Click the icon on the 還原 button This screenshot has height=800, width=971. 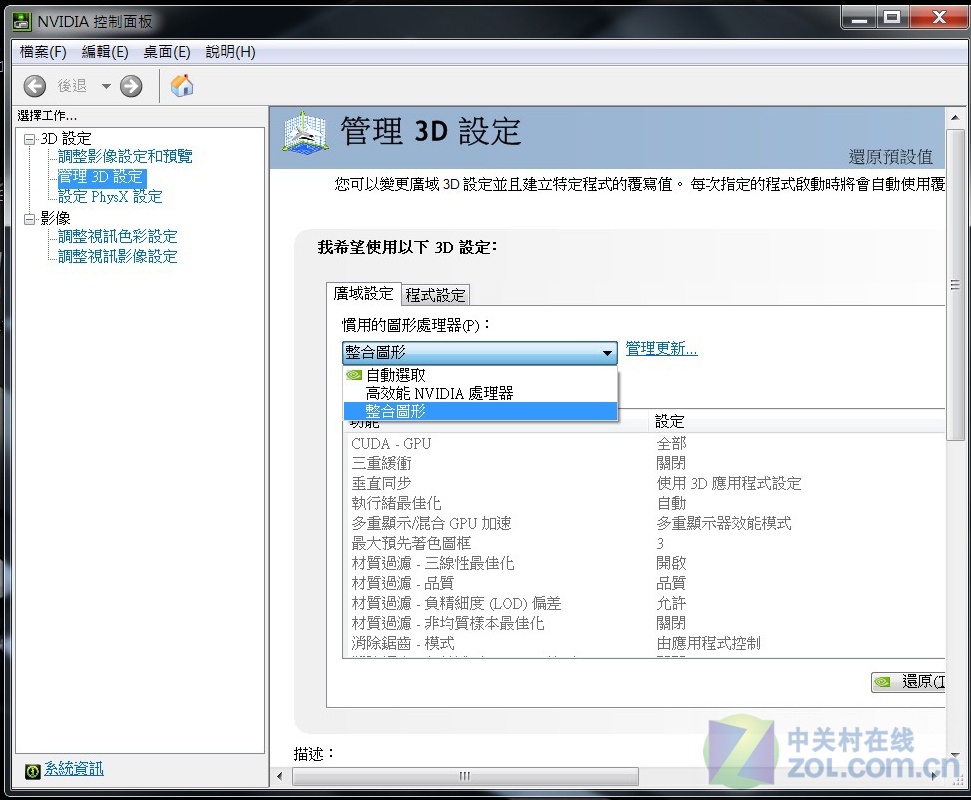pos(884,682)
